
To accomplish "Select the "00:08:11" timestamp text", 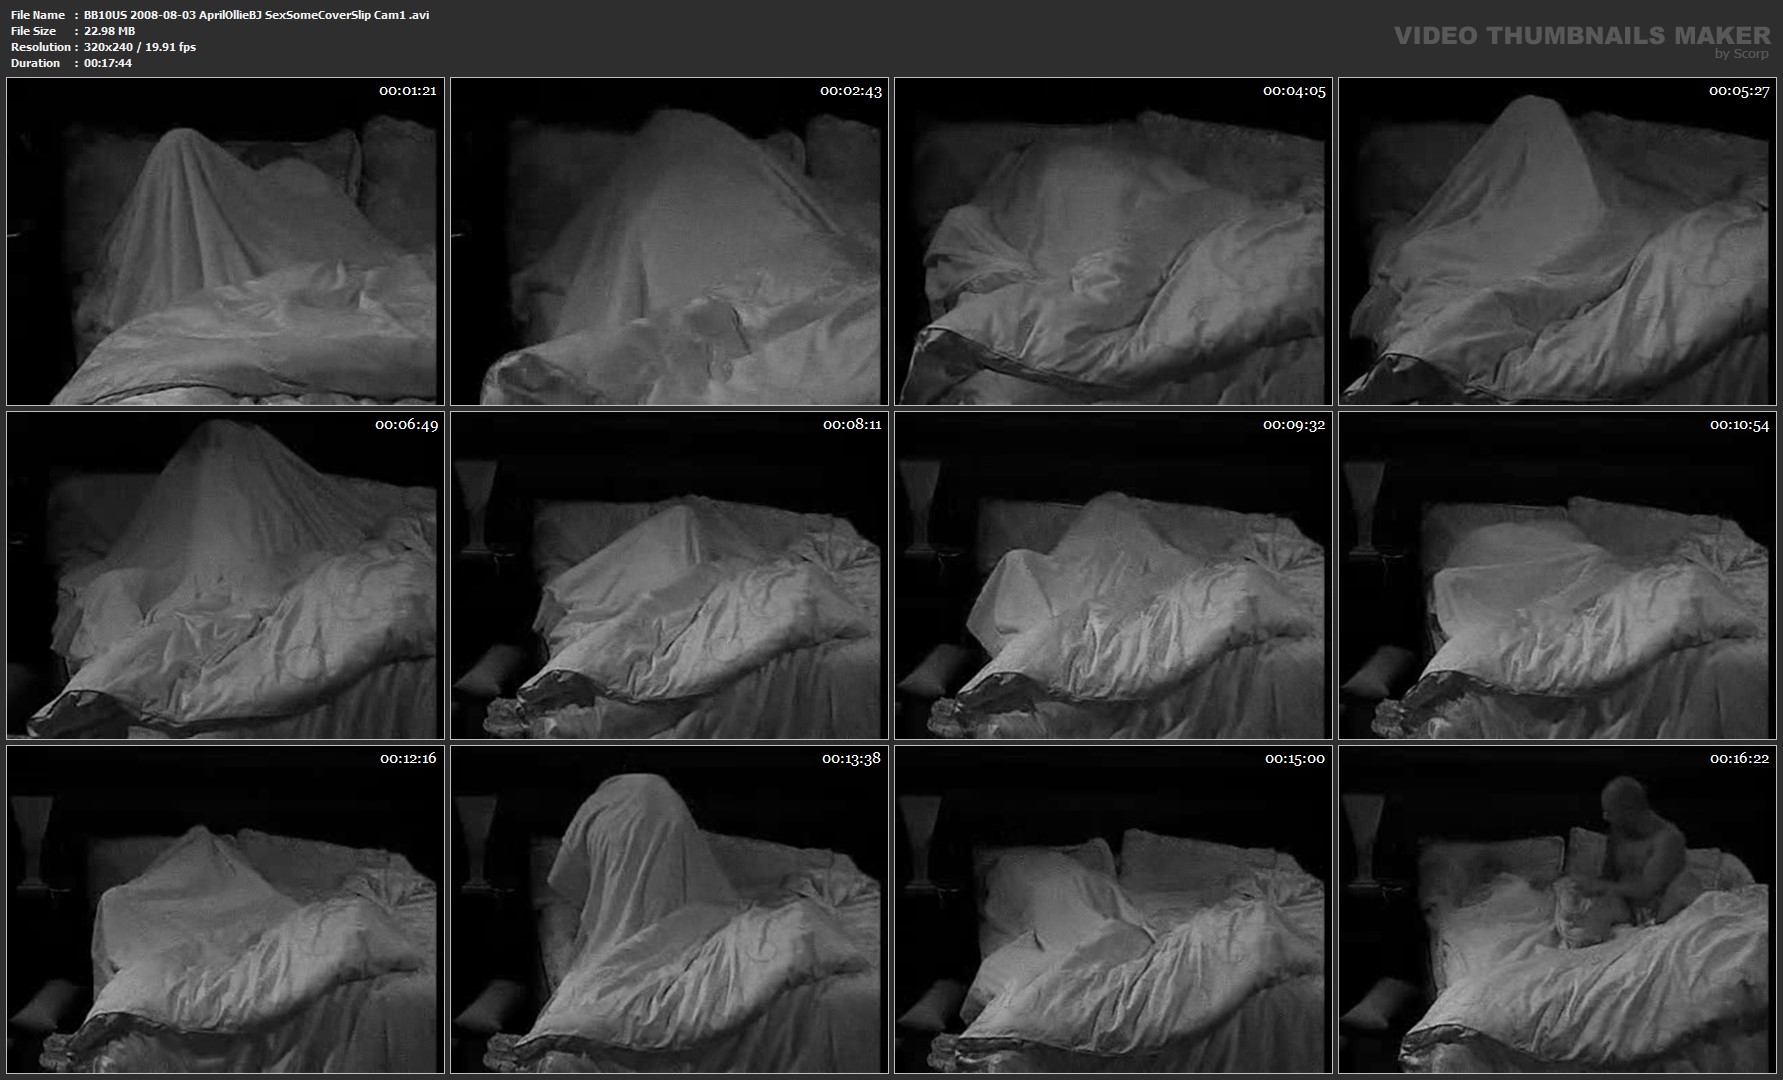I will [x=852, y=425].
